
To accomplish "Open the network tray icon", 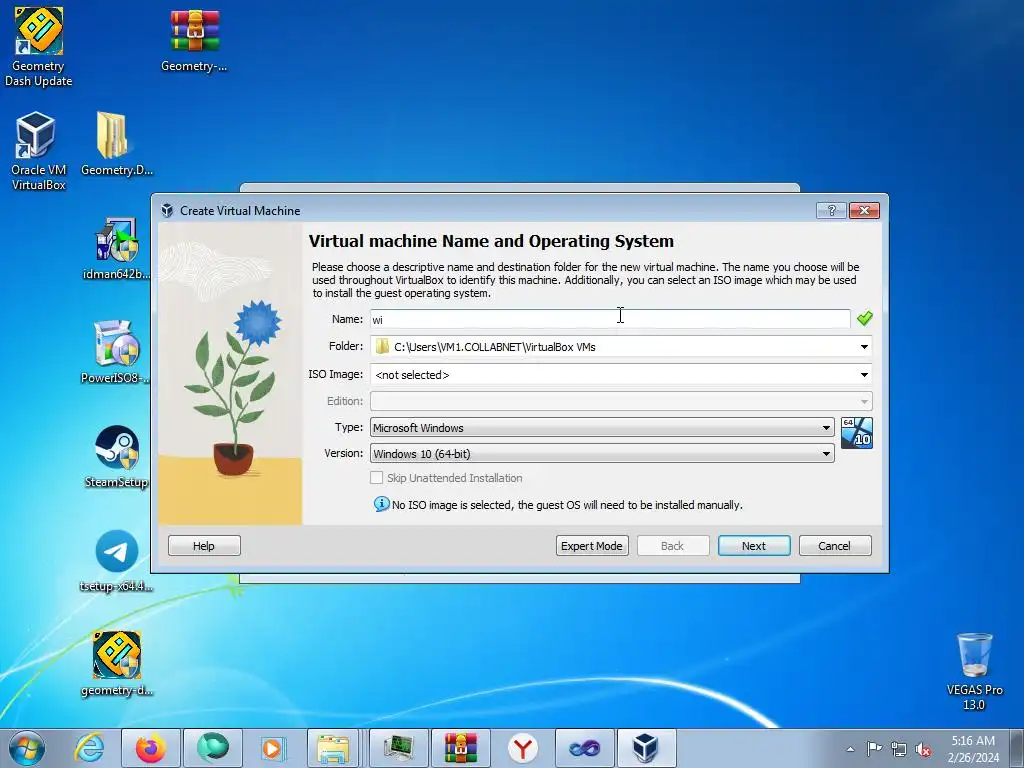I will coord(899,749).
